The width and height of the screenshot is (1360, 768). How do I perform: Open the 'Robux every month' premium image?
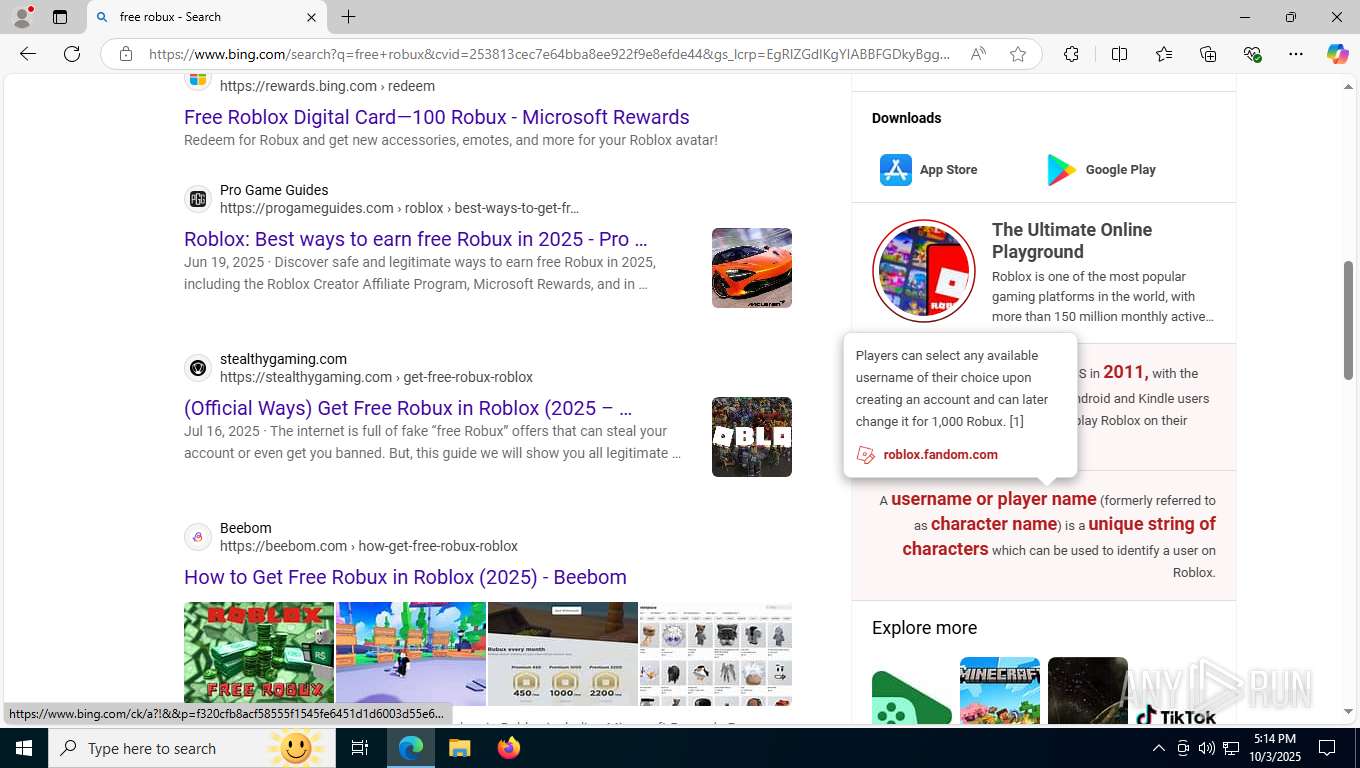pos(563,654)
